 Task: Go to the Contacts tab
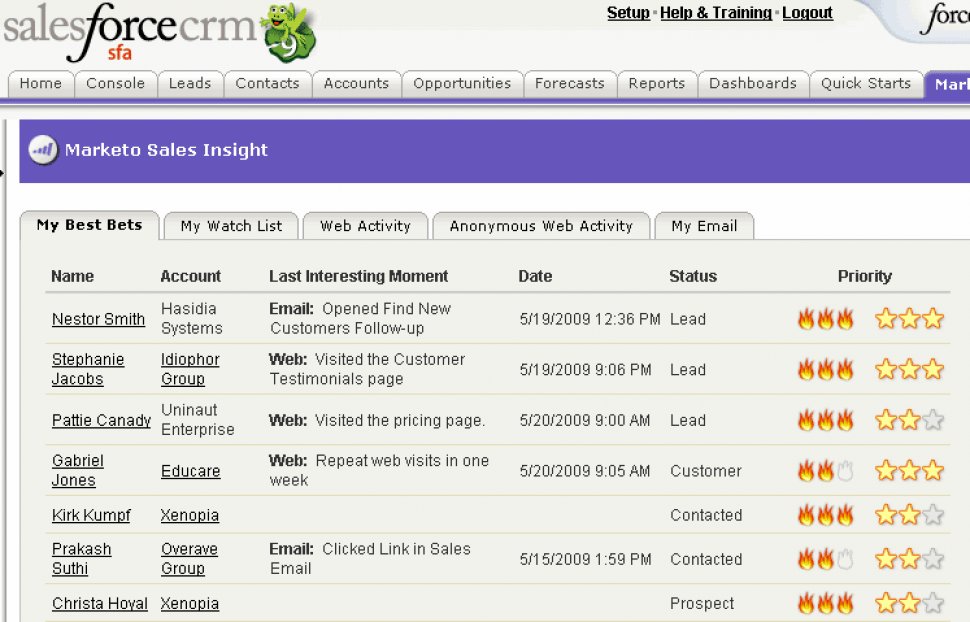[x=267, y=84]
